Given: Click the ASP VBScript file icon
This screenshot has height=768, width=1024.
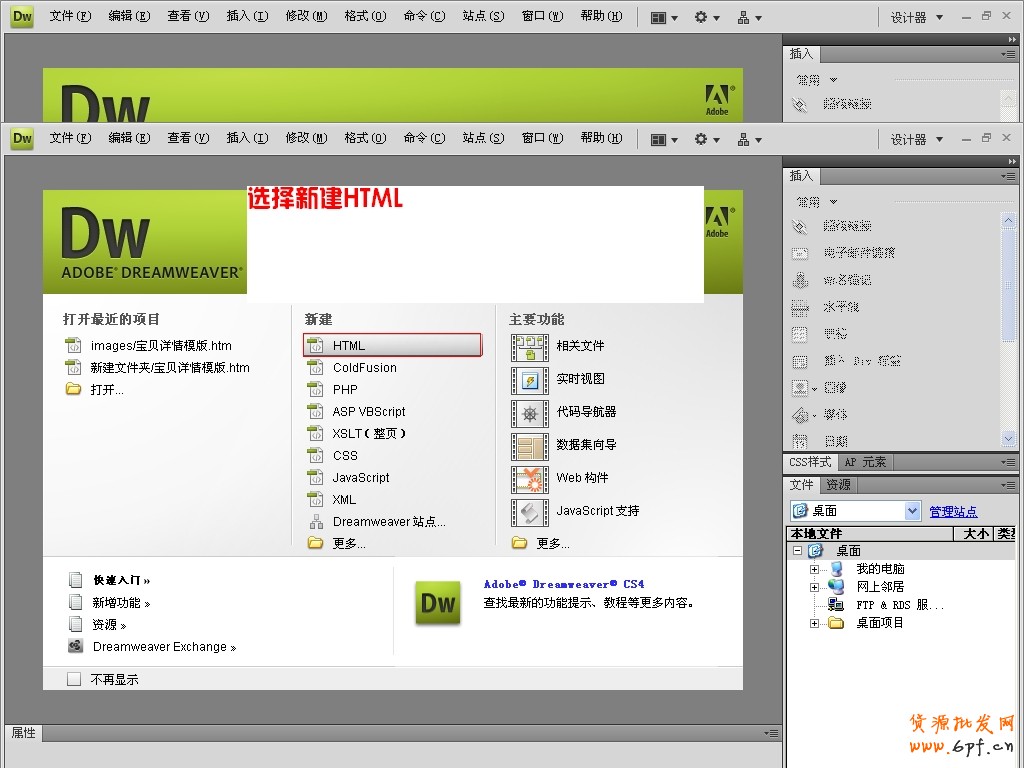Looking at the screenshot, I should coord(315,411).
